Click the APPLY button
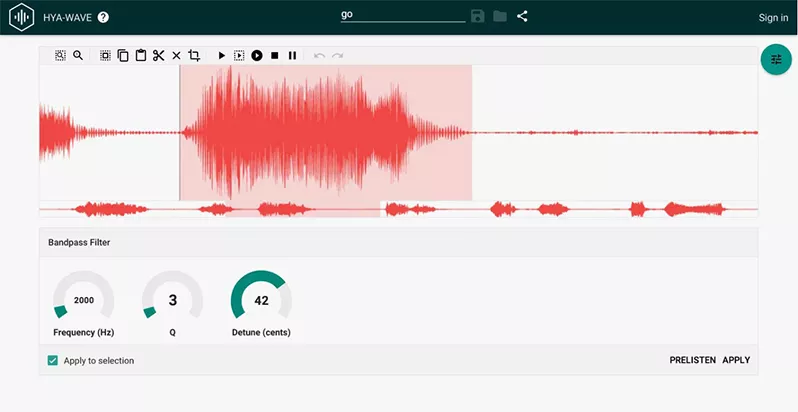 (736, 361)
